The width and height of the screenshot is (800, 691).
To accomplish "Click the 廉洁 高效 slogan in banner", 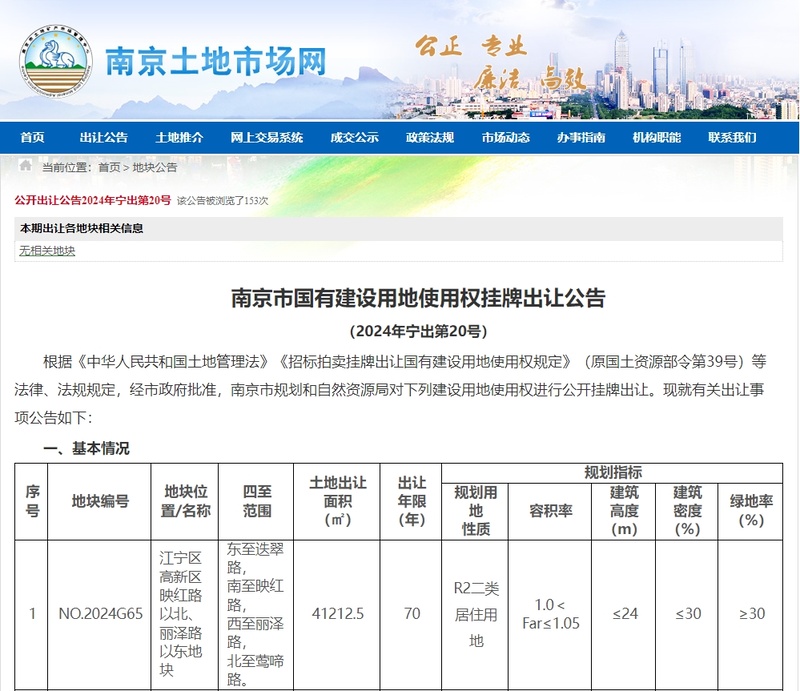I will (529, 79).
